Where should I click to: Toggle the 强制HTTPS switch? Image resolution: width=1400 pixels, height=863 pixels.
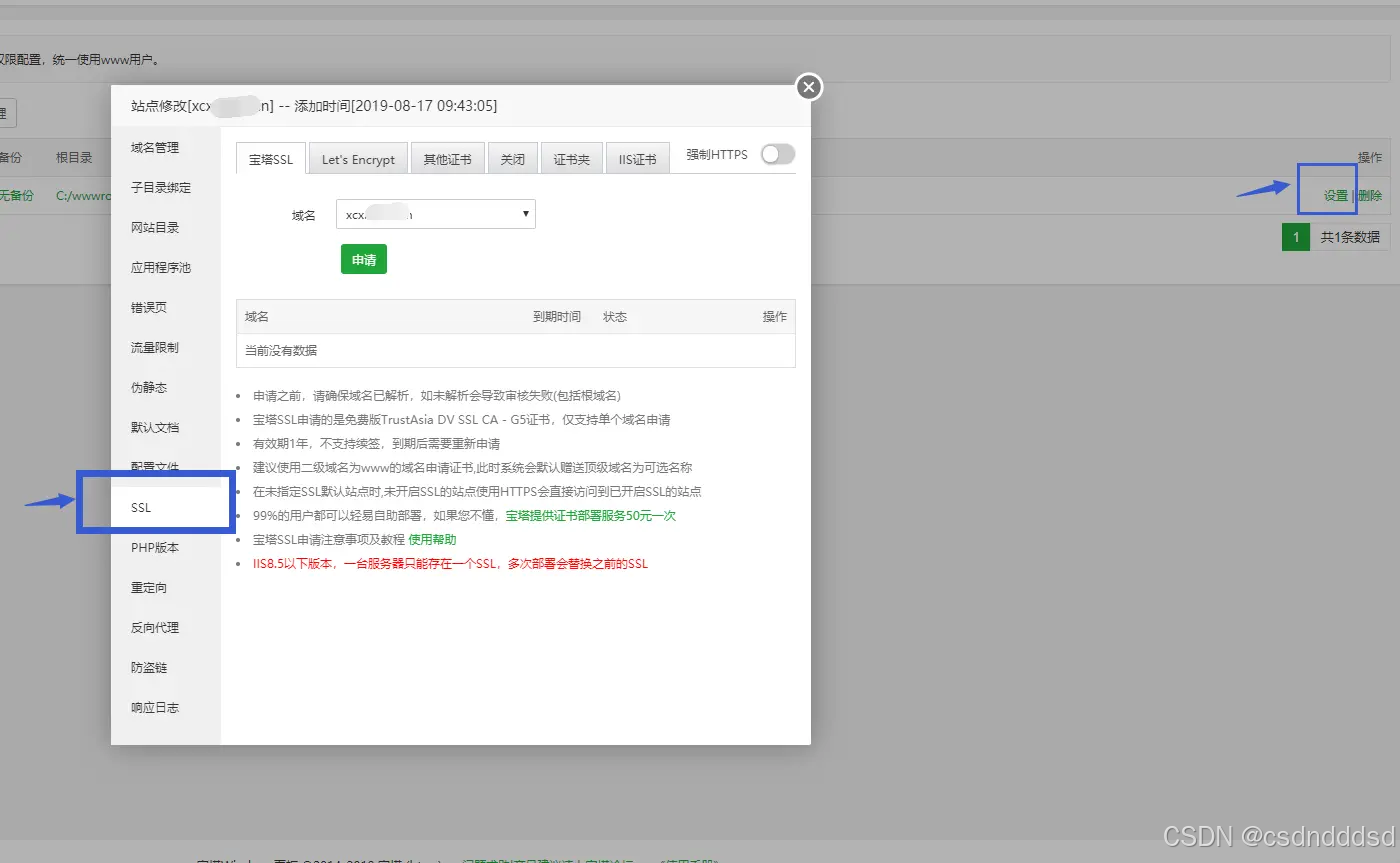(778, 154)
